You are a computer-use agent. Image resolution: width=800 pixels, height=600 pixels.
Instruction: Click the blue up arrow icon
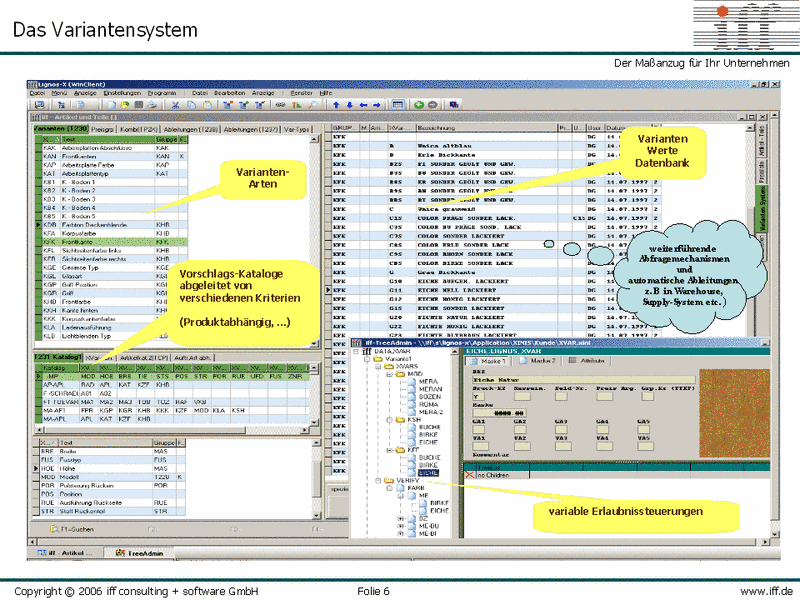tap(336, 105)
